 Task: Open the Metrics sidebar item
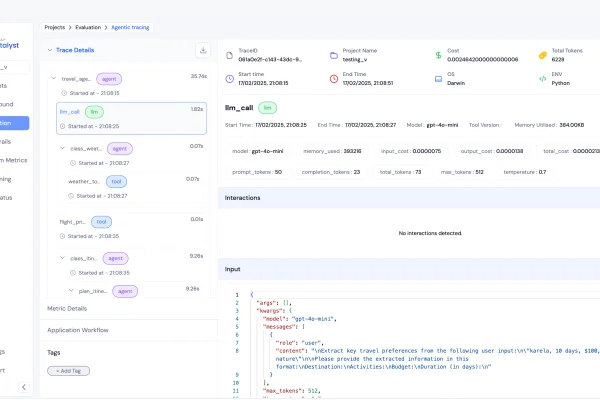(x=14, y=160)
